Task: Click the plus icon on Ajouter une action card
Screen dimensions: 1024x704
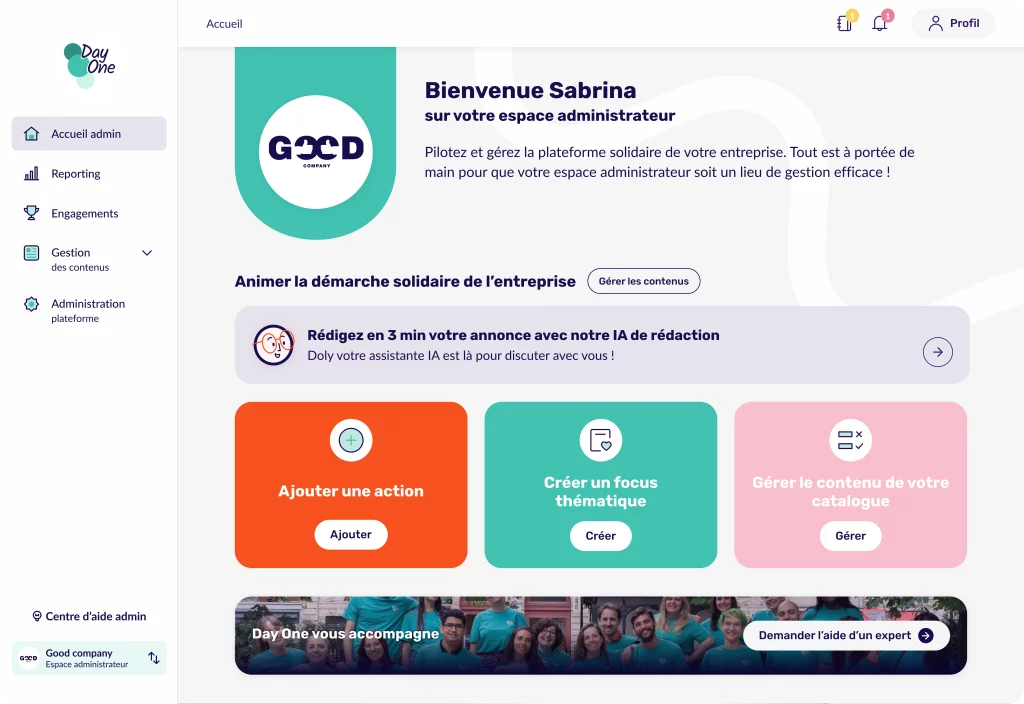Action: pos(351,440)
